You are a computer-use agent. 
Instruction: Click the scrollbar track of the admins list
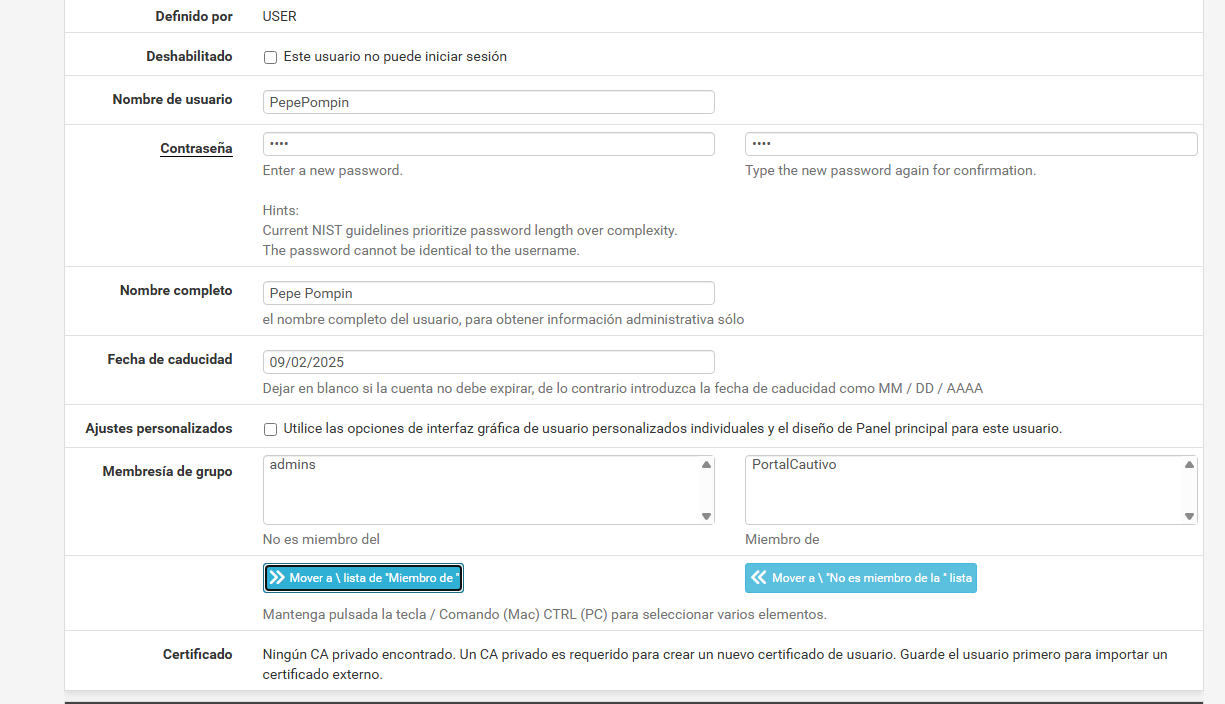707,490
